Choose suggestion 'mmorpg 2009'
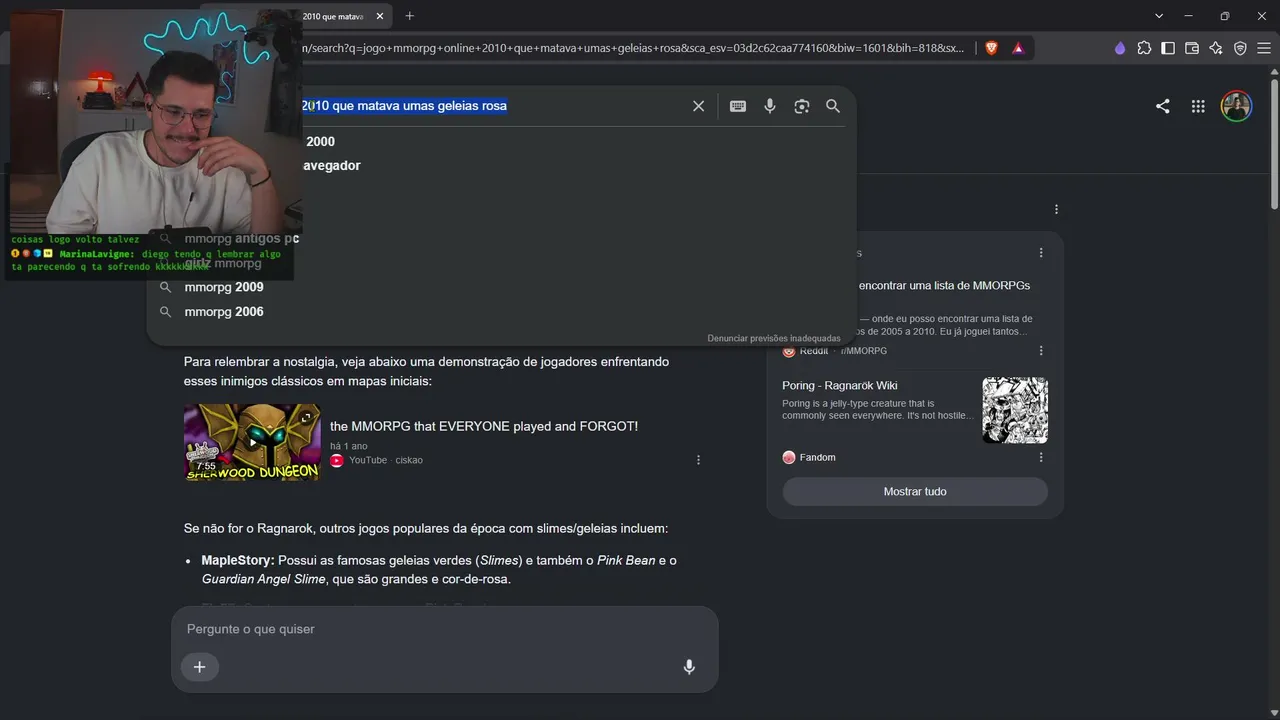This screenshot has height=720, width=1280. tap(224, 287)
